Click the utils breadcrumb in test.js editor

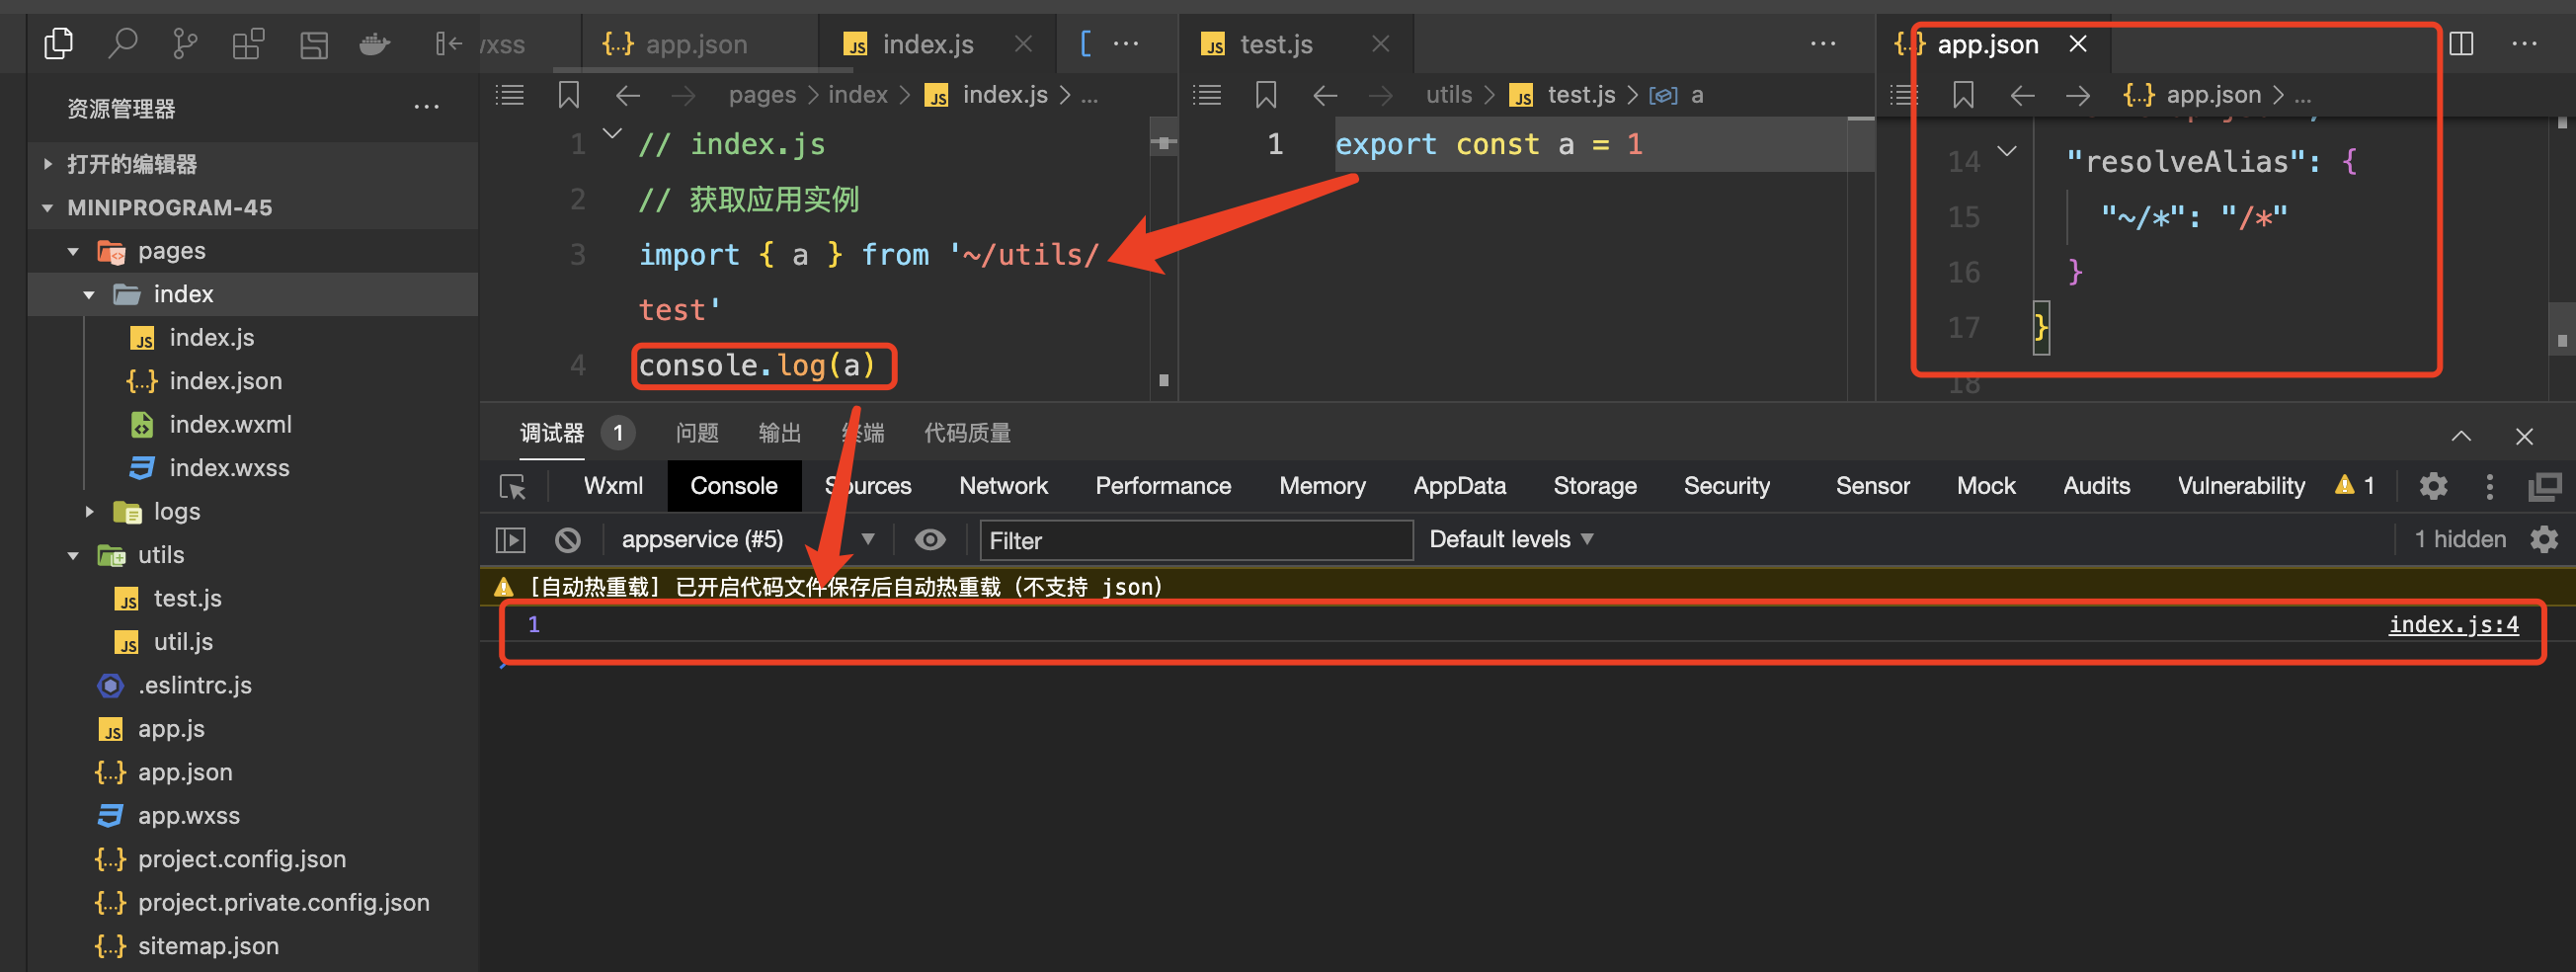(1449, 95)
